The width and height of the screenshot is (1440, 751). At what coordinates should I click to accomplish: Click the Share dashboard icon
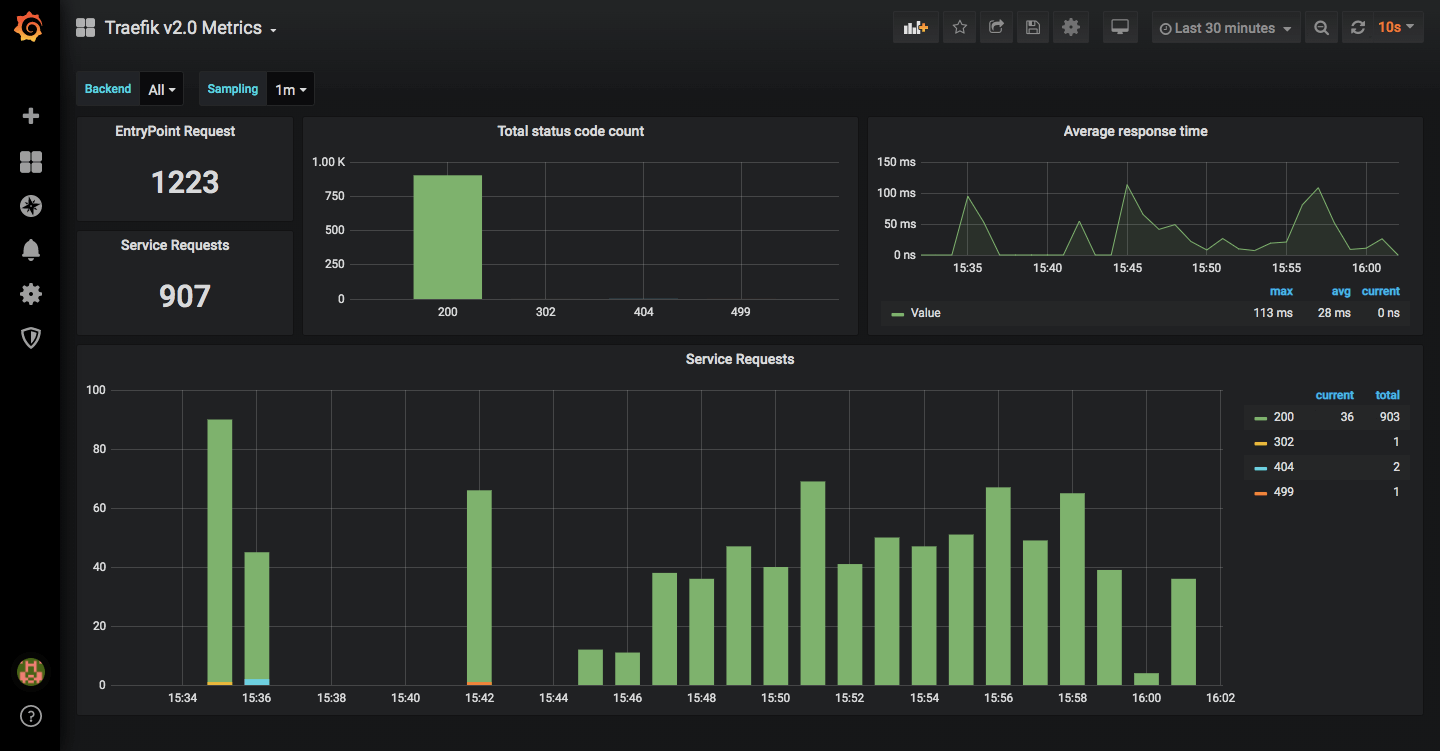point(996,28)
